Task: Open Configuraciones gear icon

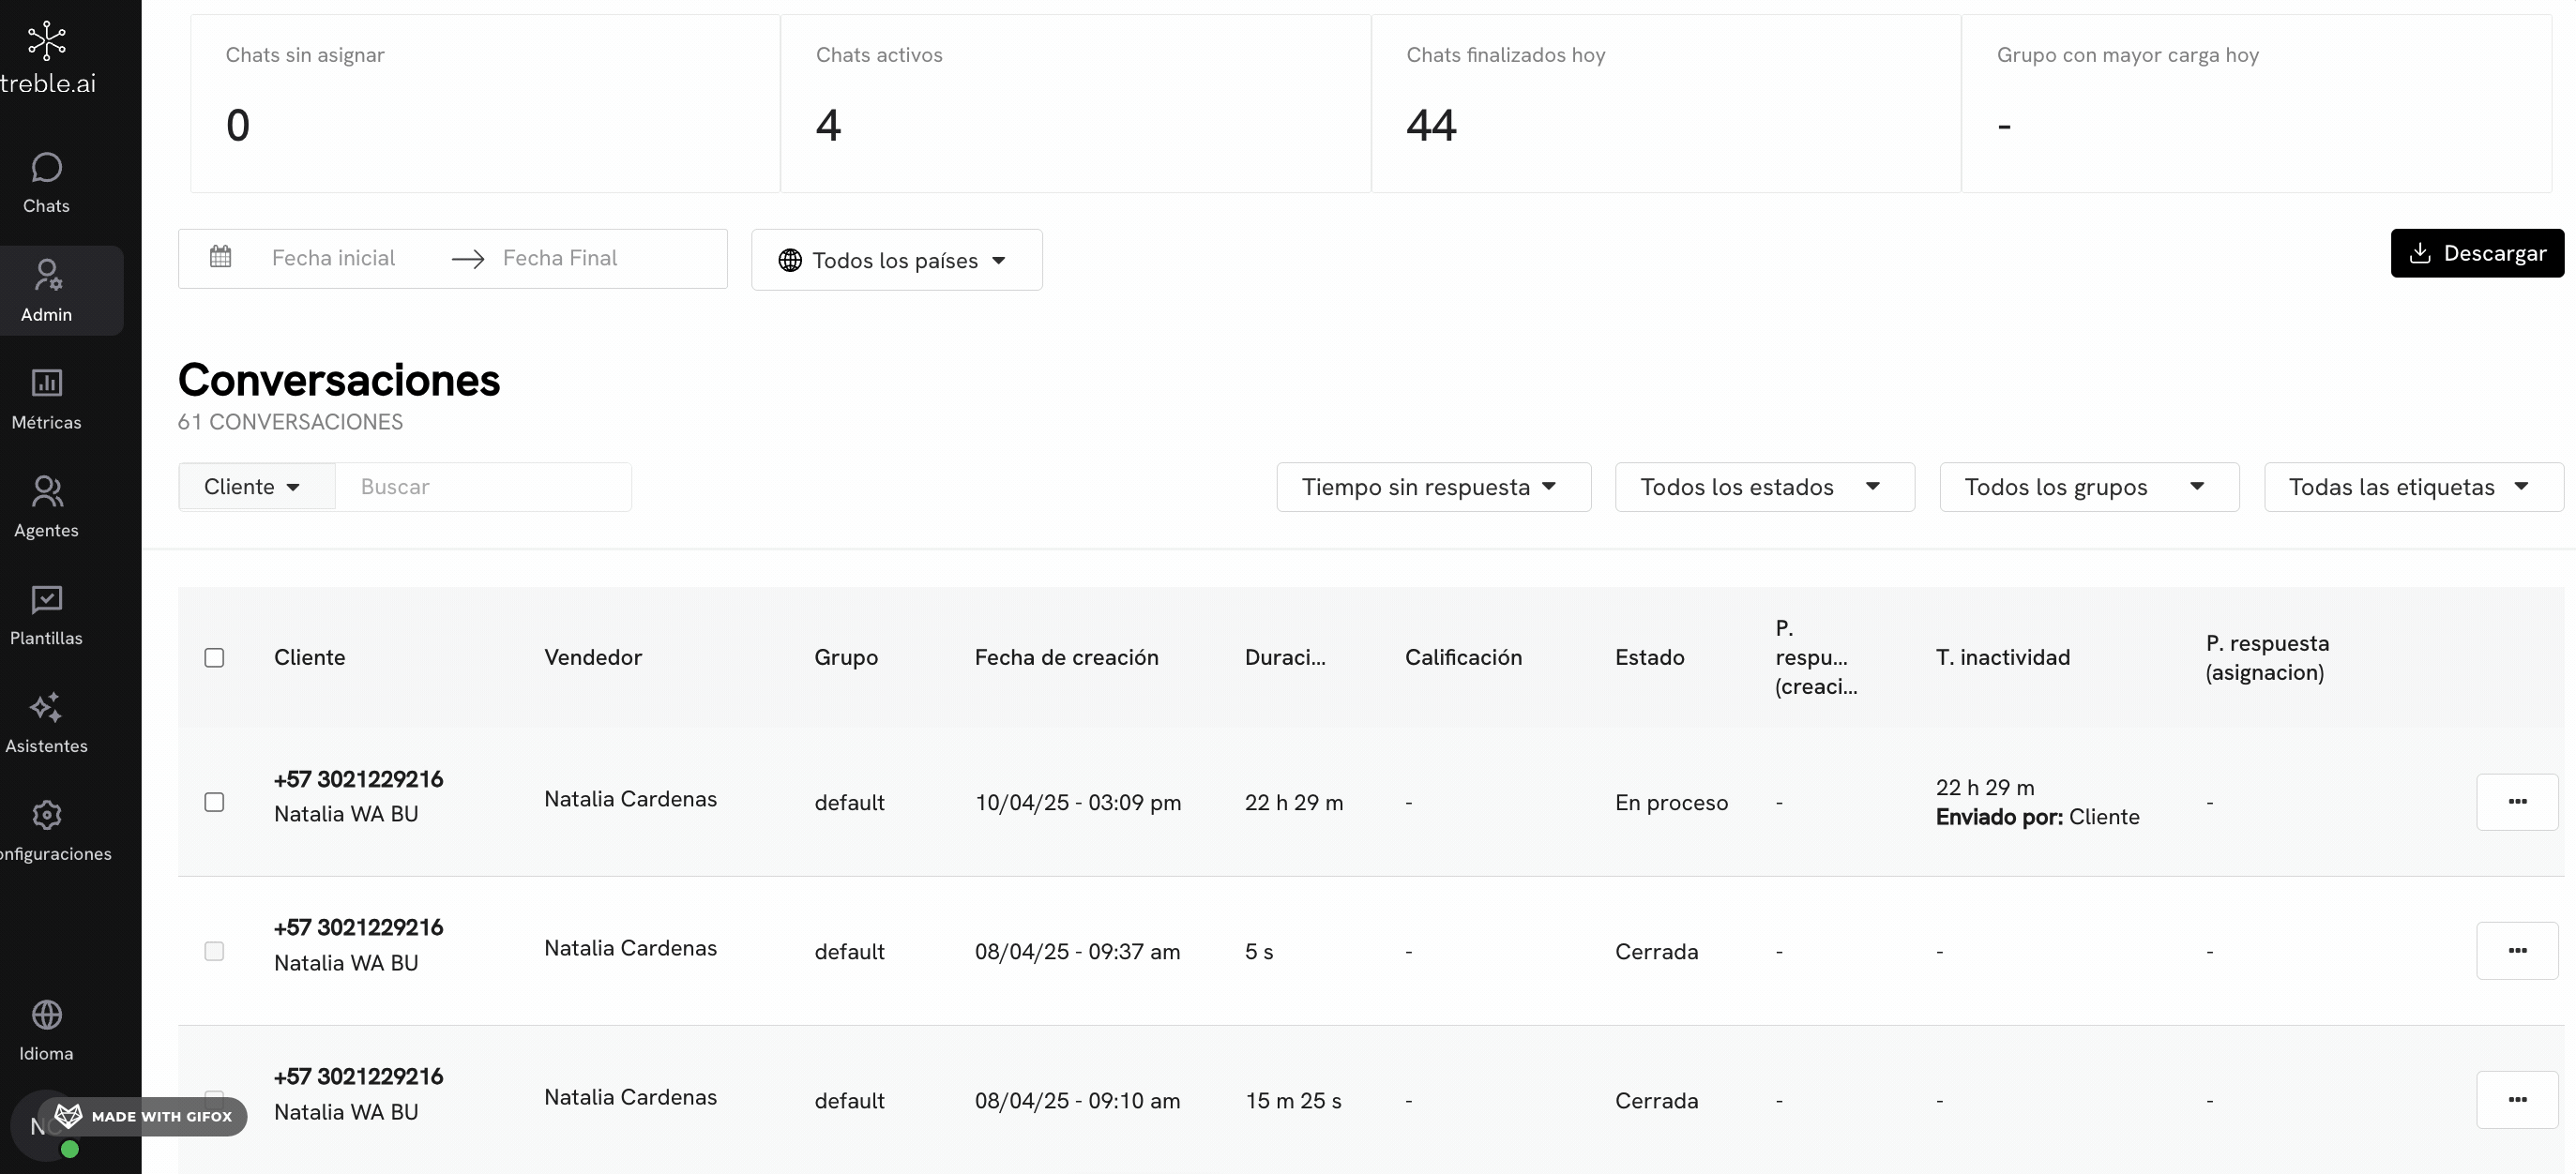Action: pyautogui.click(x=46, y=815)
